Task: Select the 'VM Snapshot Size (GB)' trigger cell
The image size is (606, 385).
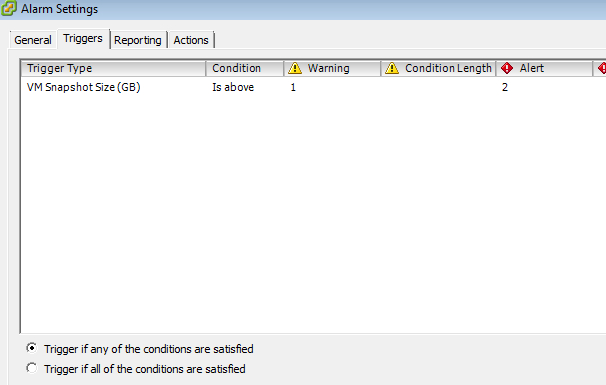Action: pyautogui.click(x=83, y=87)
